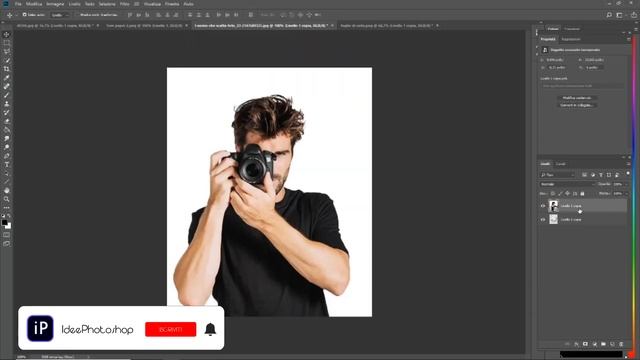
Task: Toggle layer filtering on/off switch
Action: point(628,174)
